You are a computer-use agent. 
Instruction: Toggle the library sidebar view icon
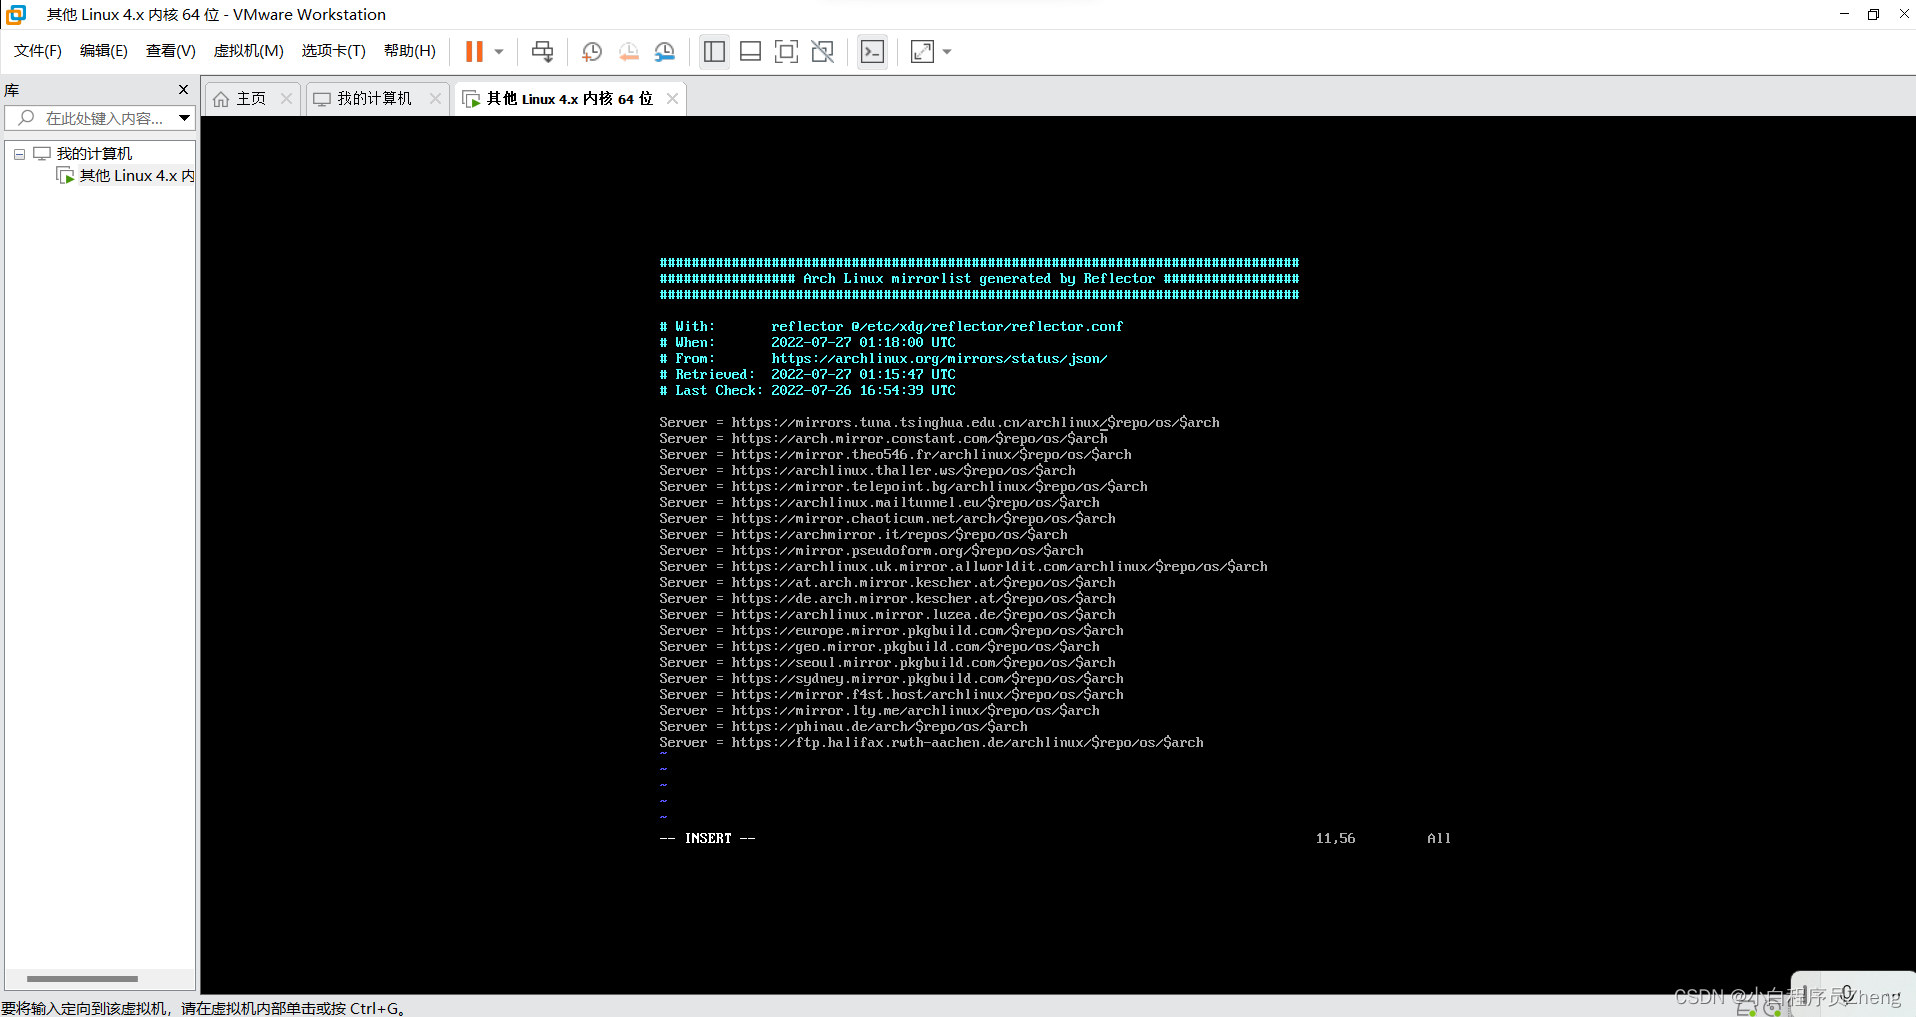(714, 51)
